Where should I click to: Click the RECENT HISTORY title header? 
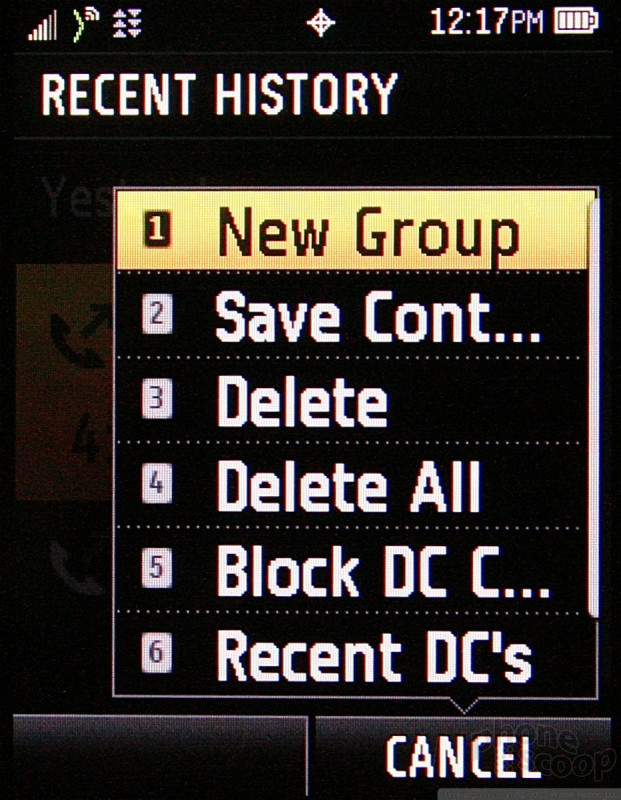219,94
